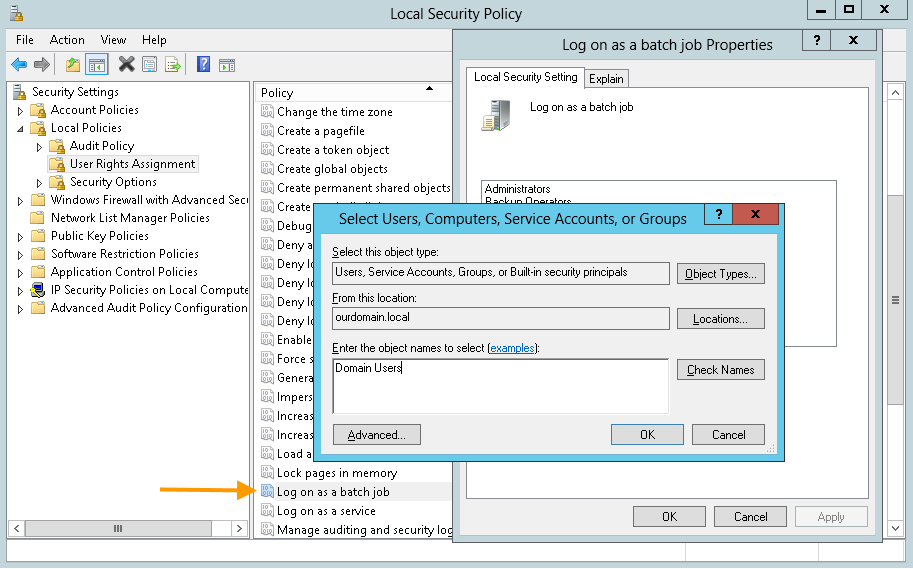Expand Windows Firewall with Advanced Security node
The height and width of the screenshot is (569, 913).
tap(20, 201)
